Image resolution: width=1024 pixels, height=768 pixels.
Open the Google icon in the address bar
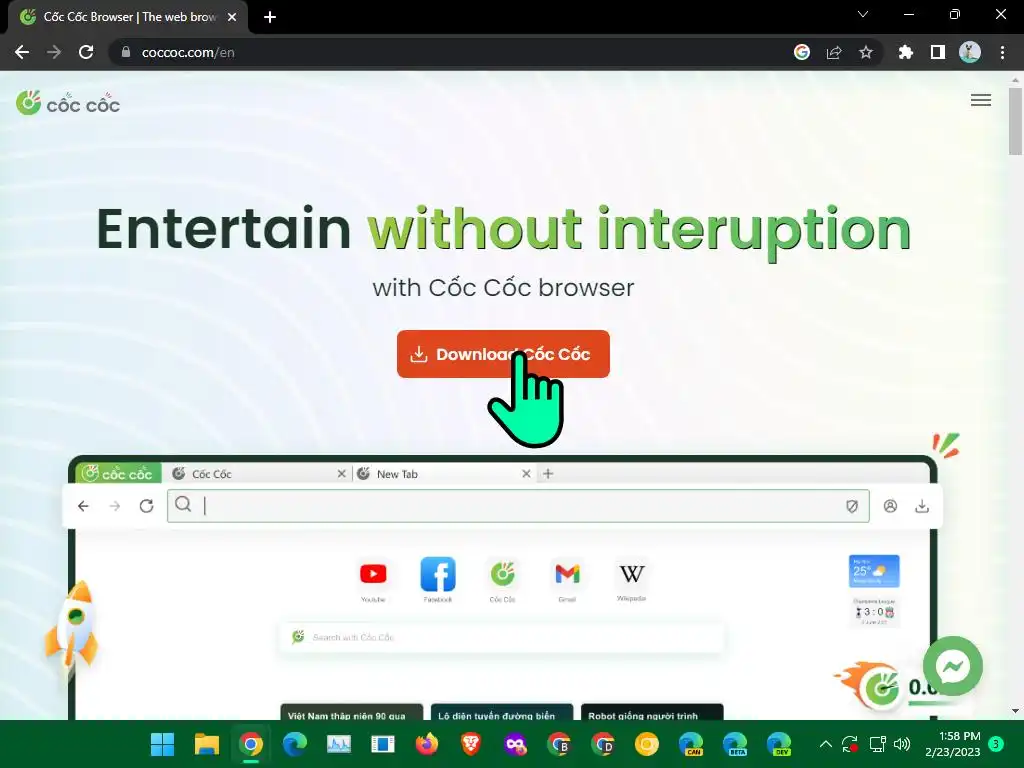[x=802, y=52]
